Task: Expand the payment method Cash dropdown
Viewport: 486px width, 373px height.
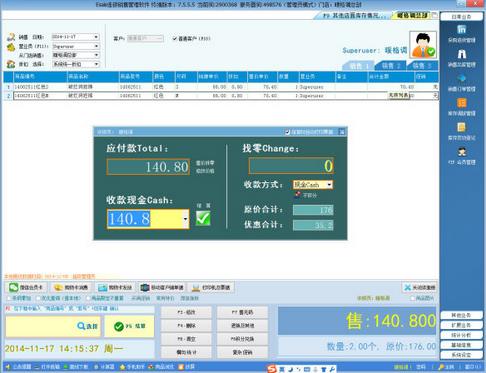Action: pyautogui.click(x=329, y=184)
